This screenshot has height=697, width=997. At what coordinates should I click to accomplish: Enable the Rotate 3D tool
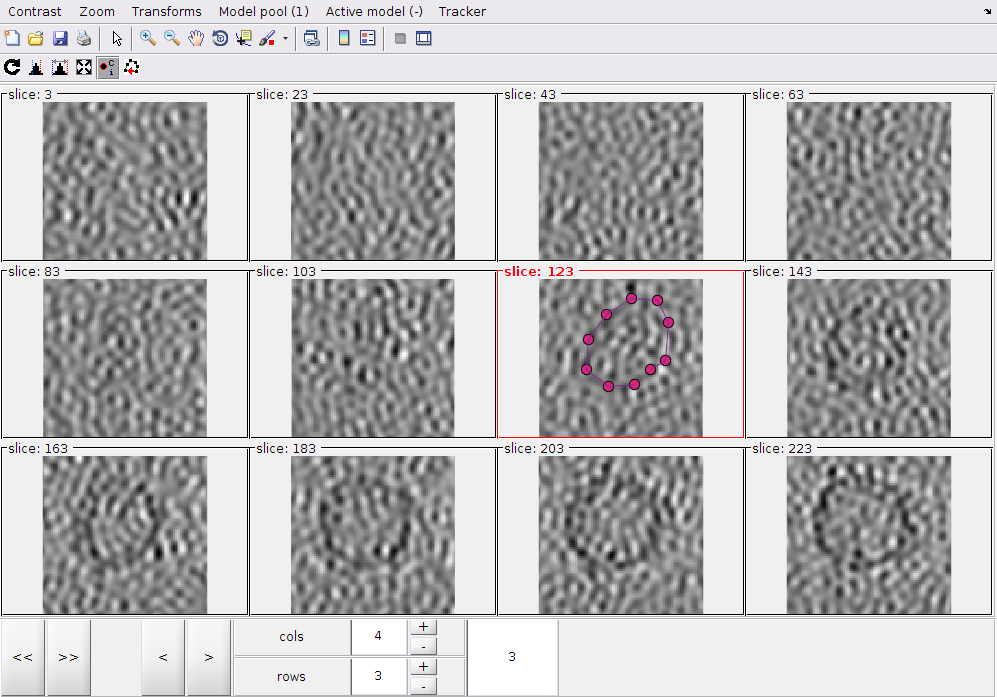[220, 38]
